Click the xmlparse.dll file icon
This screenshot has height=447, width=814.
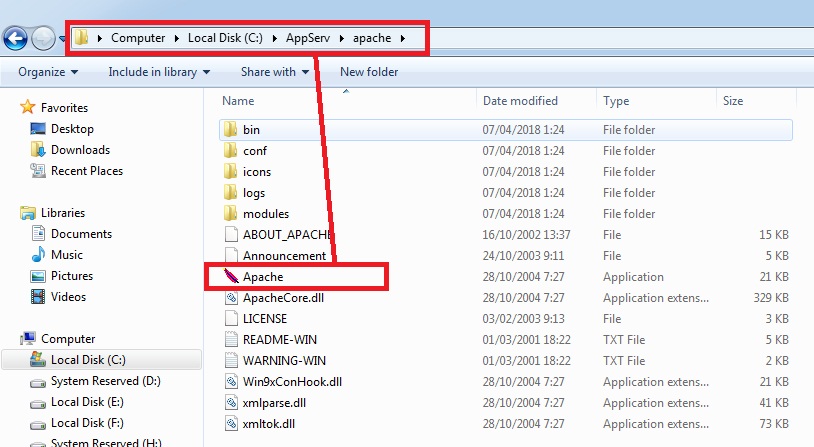[231, 402]
